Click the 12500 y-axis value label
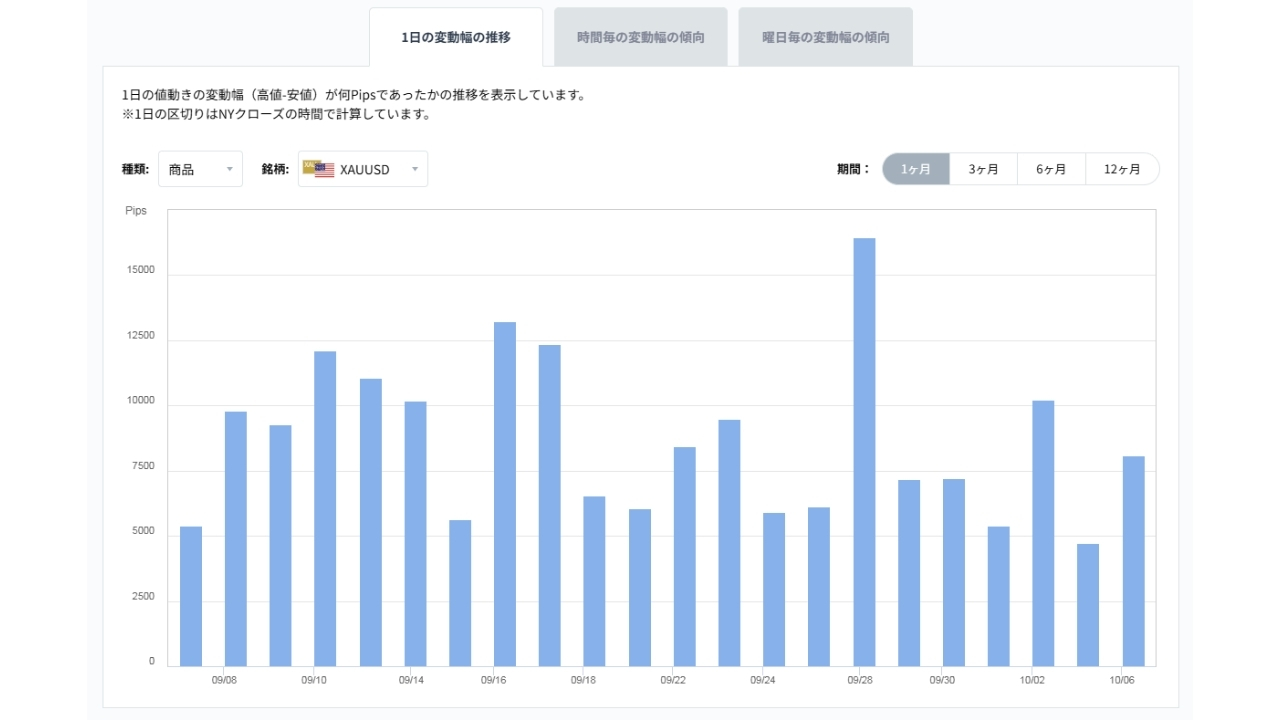This screenshot has width=1280, height=720. tap(140, 336)
